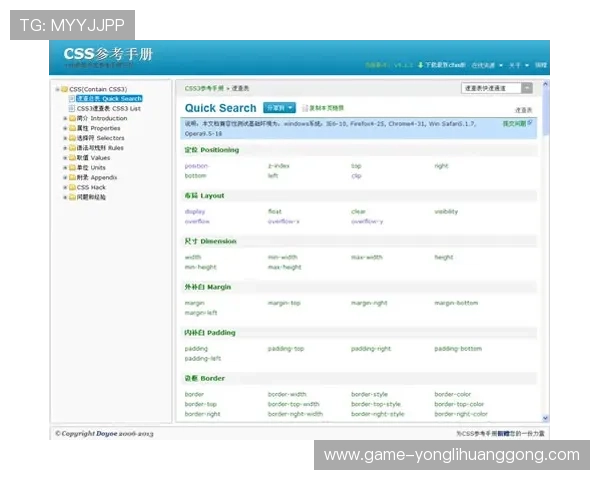
Task: Click the Values folder icon
Action: pos(72,157)
